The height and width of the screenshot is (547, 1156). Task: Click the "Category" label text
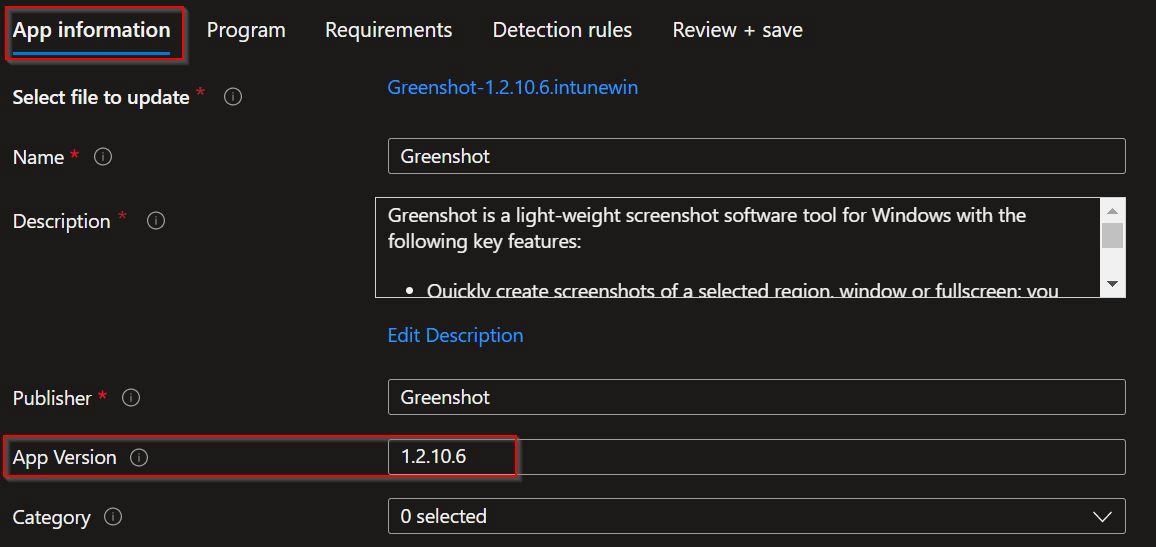click(52, 518)
